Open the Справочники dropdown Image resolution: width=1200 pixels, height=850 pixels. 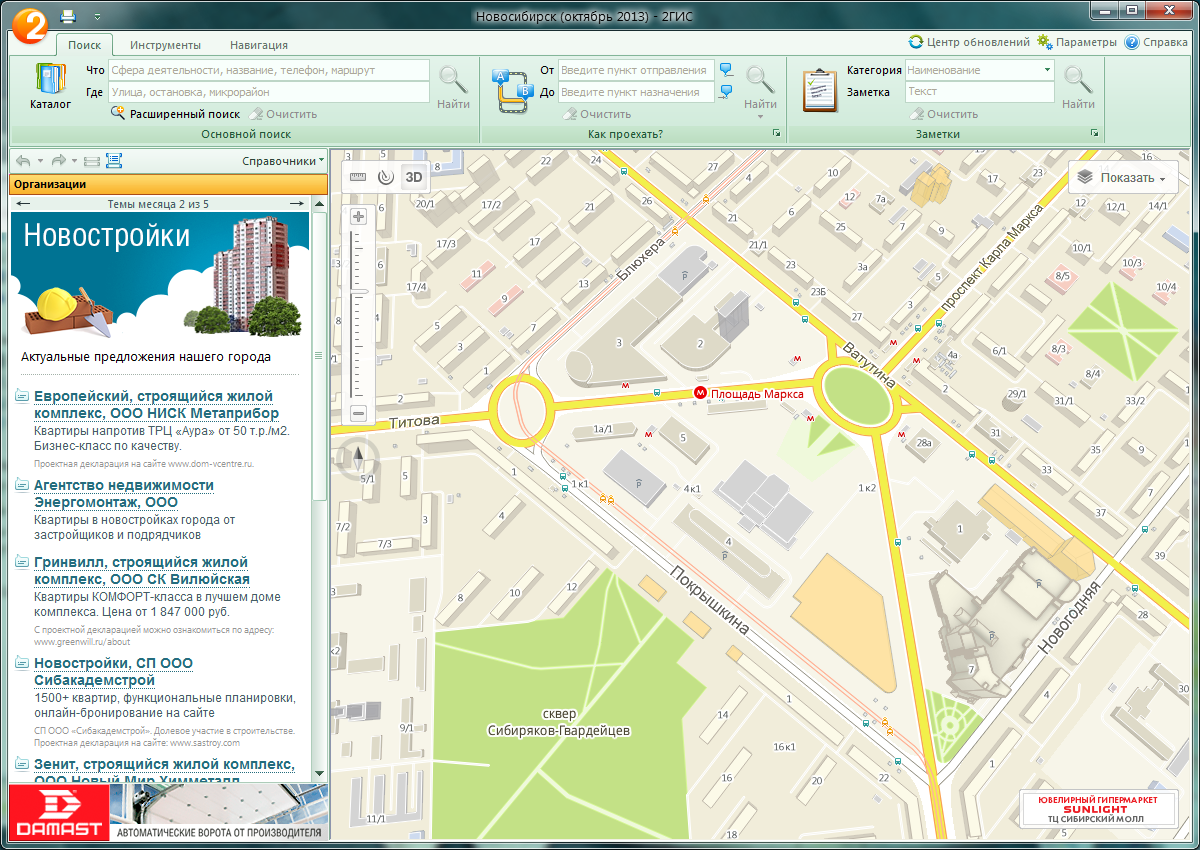[284, 161]
